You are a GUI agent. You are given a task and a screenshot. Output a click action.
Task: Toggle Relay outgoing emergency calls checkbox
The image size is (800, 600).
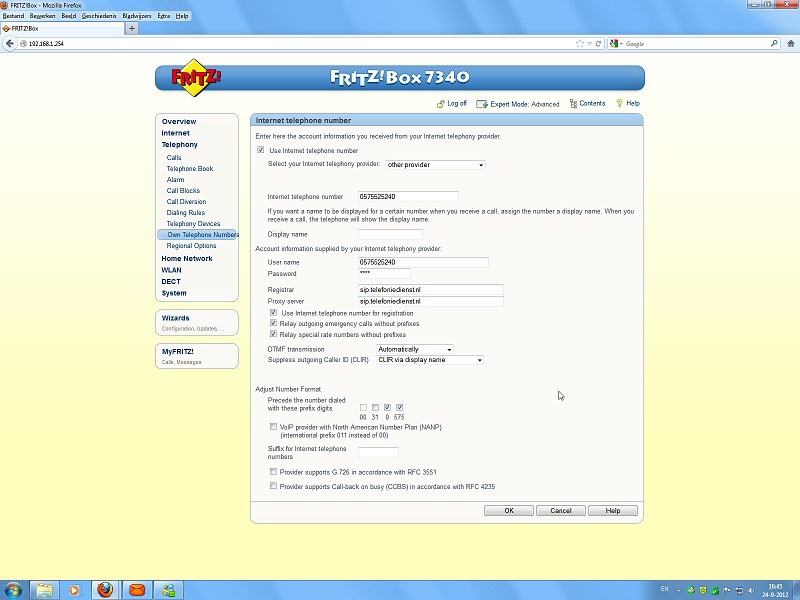[x=273, y=323]
